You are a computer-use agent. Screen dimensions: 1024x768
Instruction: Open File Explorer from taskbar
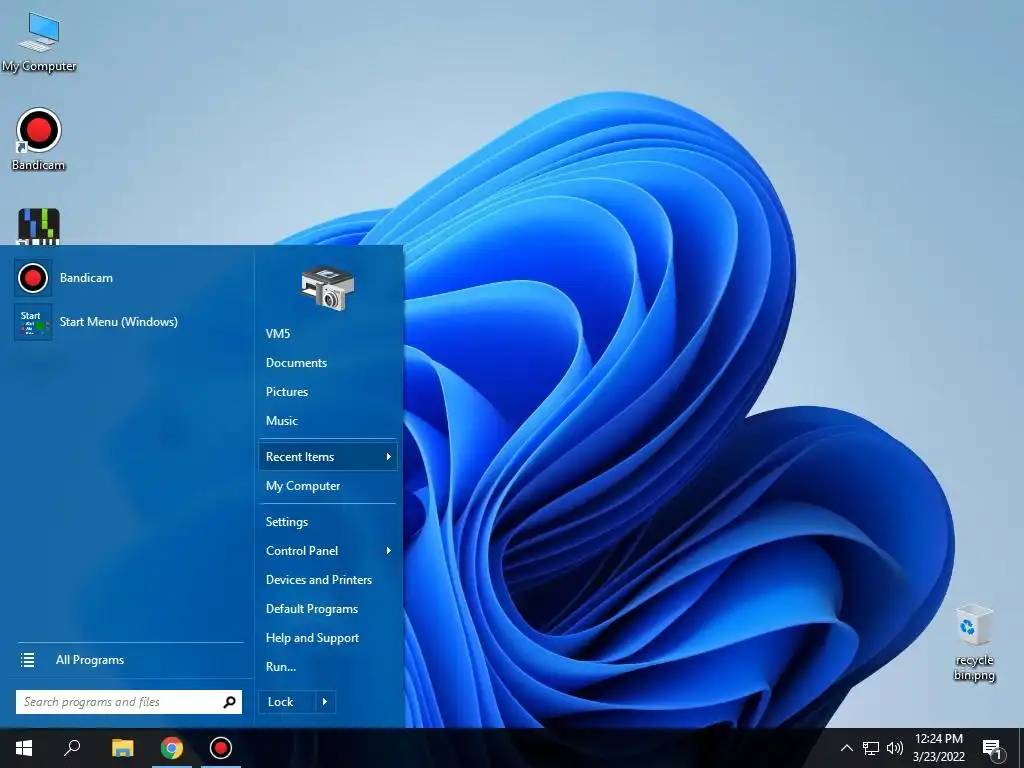[122, 748]
